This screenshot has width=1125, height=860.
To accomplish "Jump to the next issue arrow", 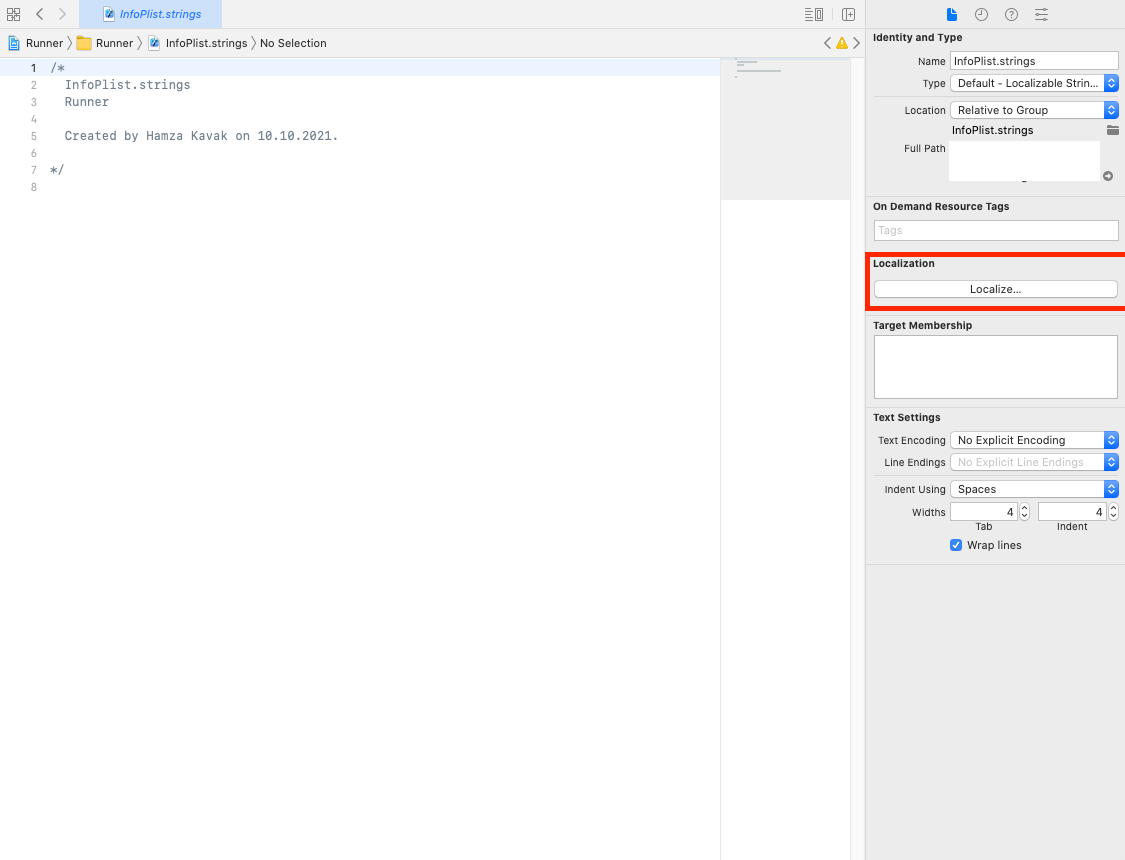I will pos(856,43).
